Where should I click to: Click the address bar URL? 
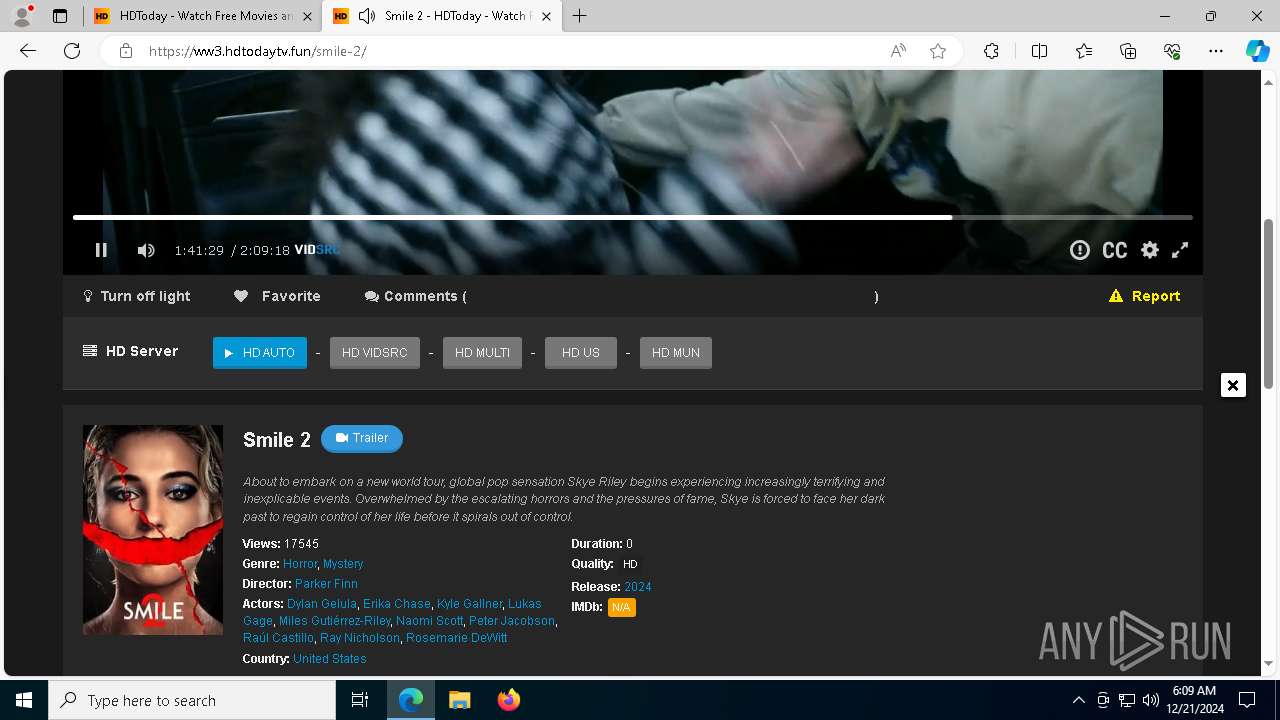tap(258, 51)
